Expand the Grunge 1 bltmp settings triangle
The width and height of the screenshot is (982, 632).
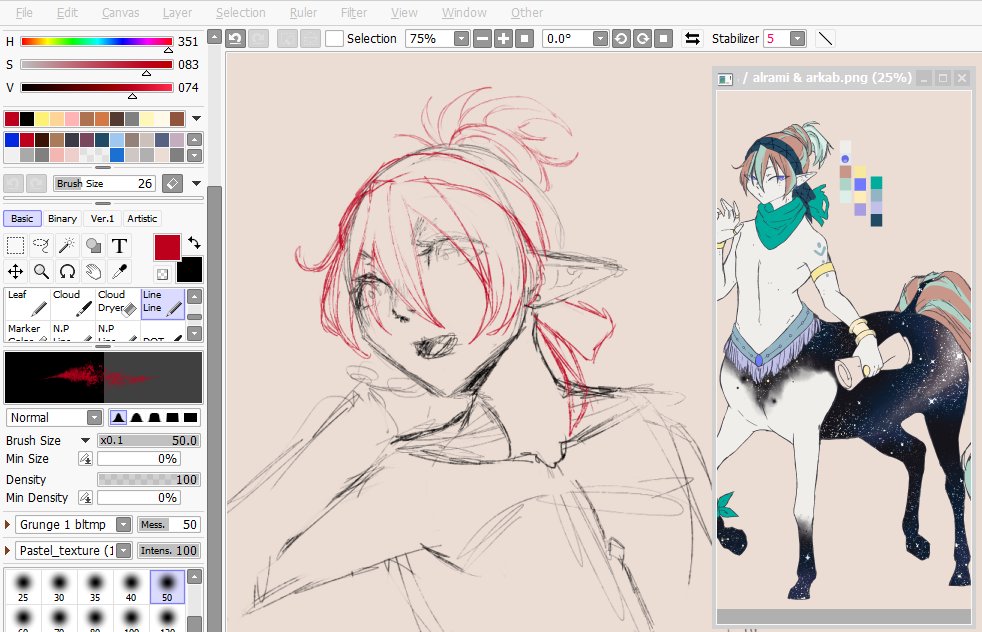[8, 525]
